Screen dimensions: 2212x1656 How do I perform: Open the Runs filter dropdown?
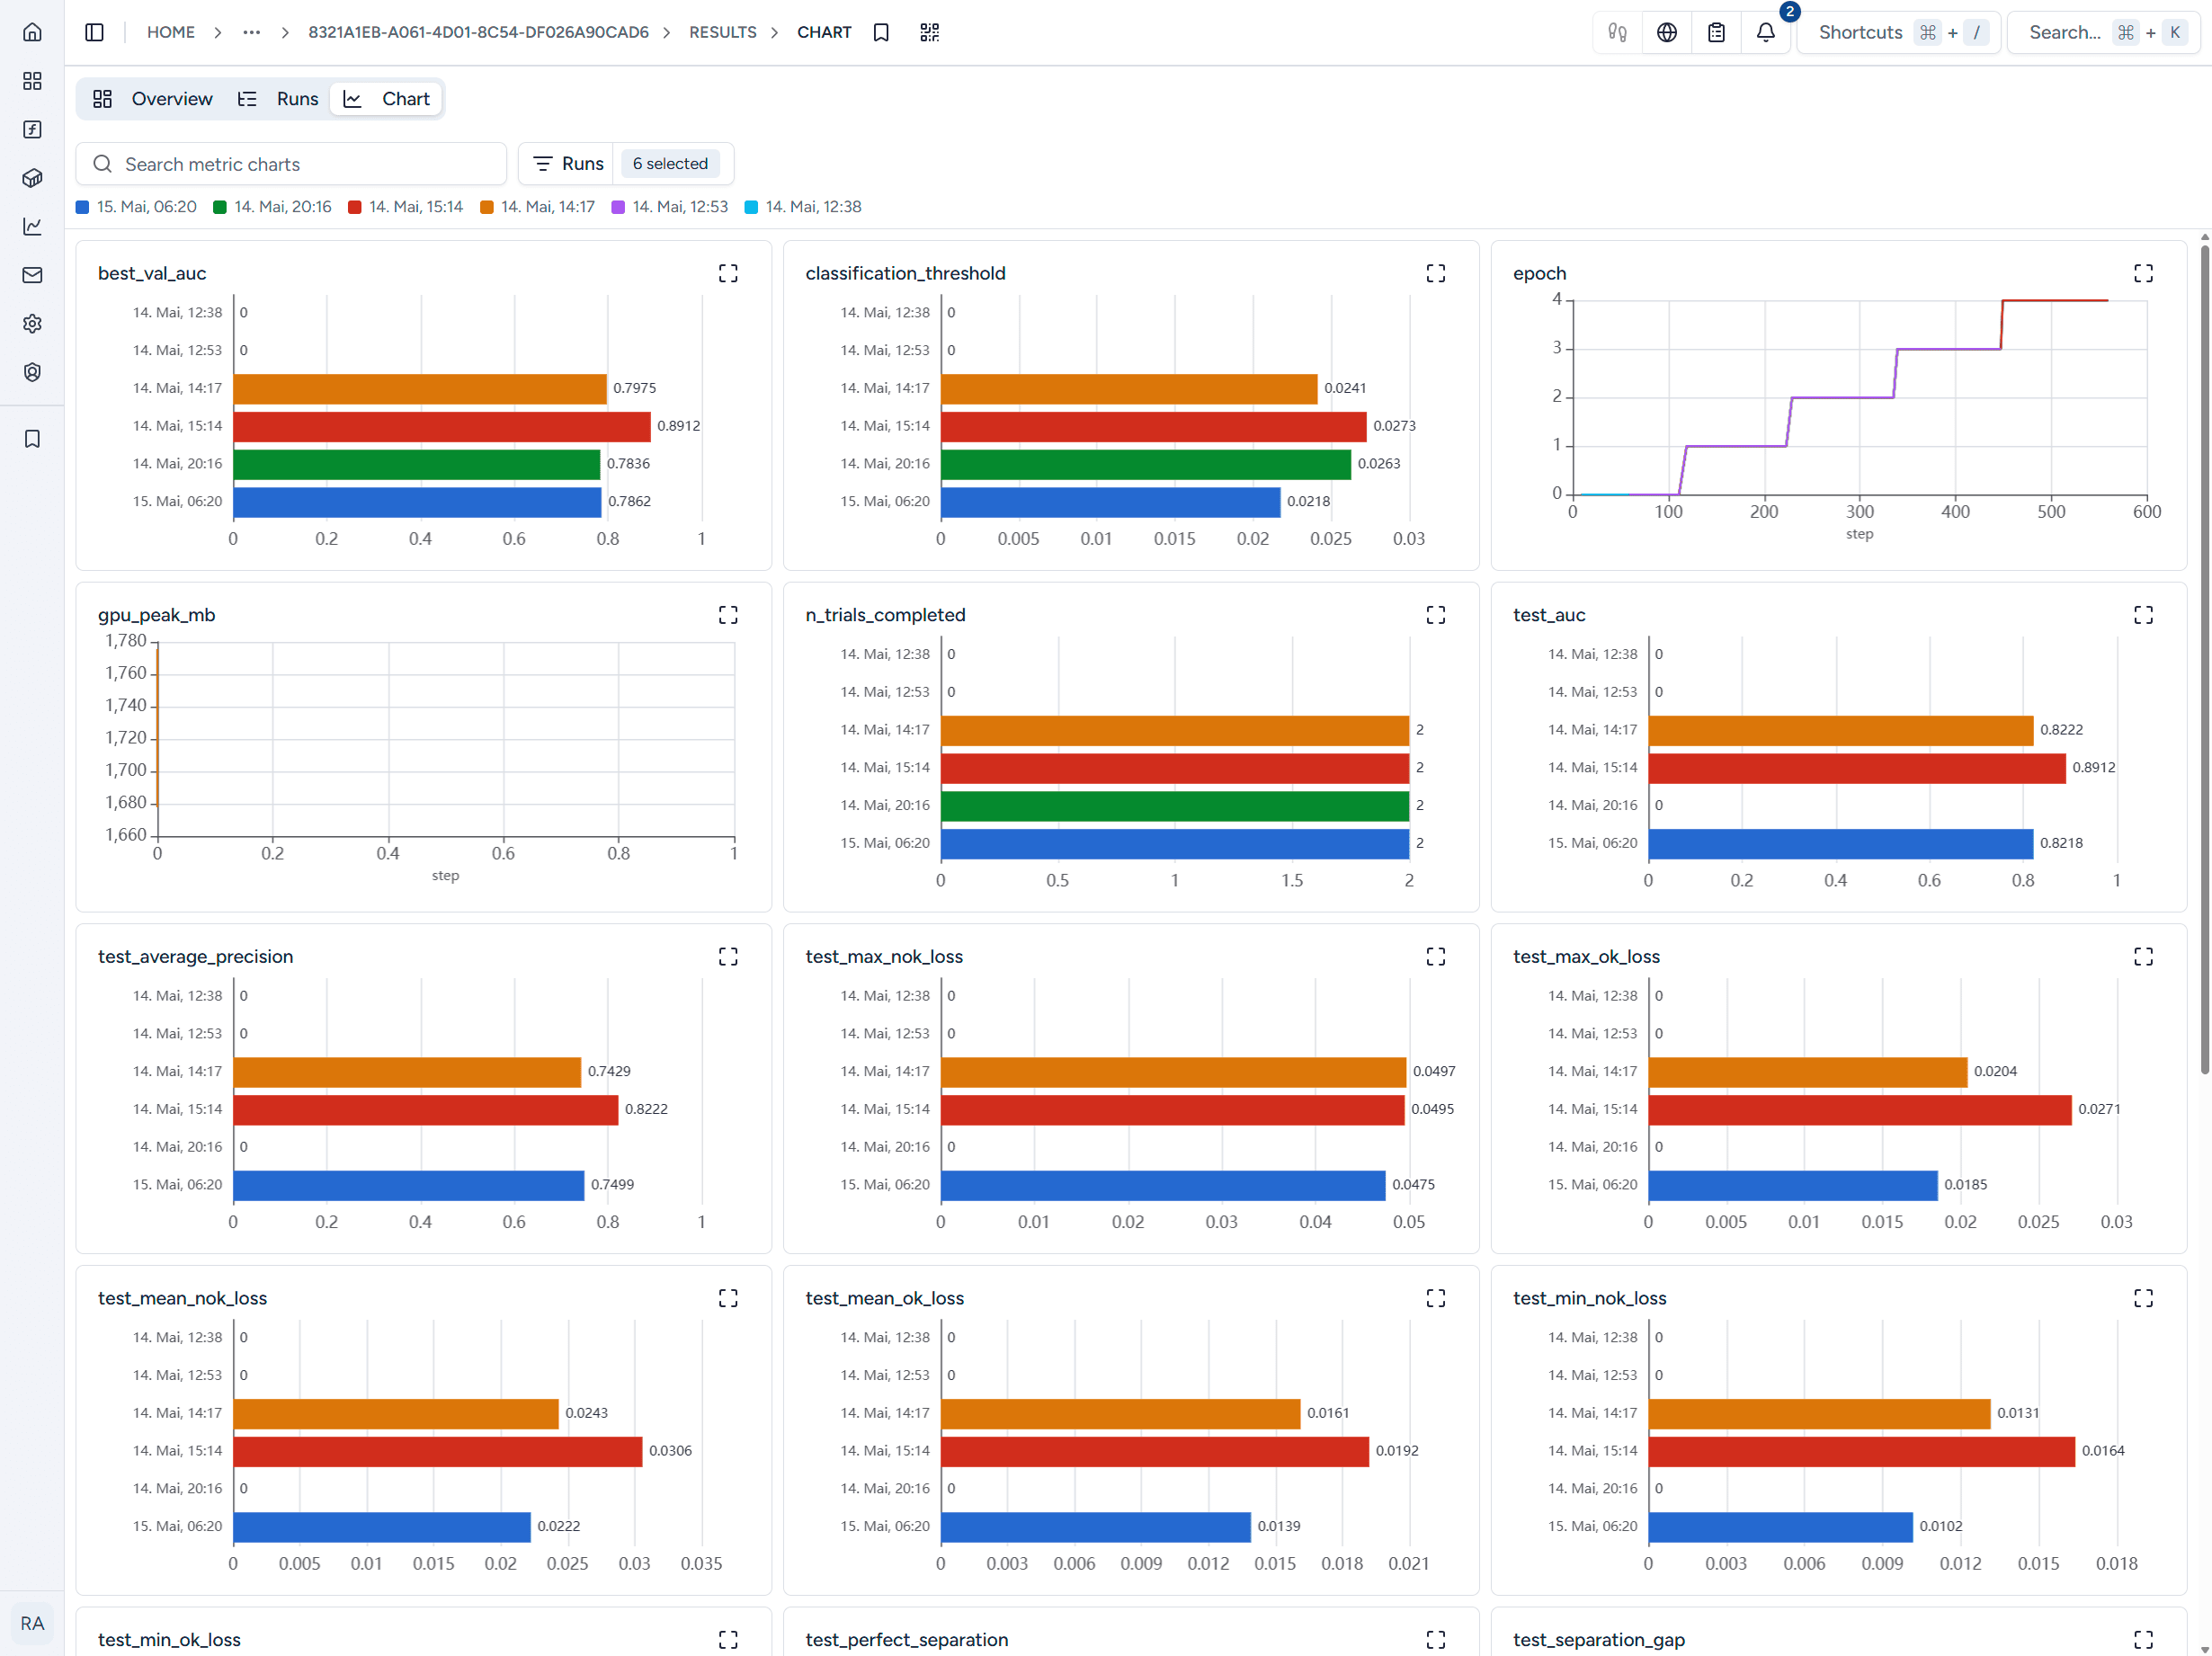click(x=626, y=164)
